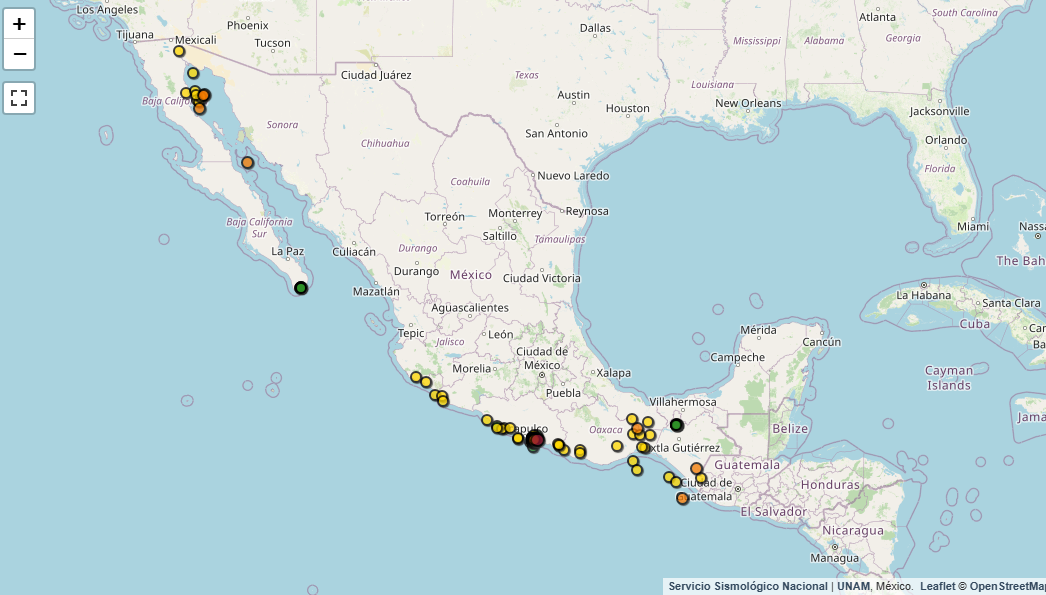
Task: Select the lowest orange marker in Baja California cluster
Action: [199, 108]
